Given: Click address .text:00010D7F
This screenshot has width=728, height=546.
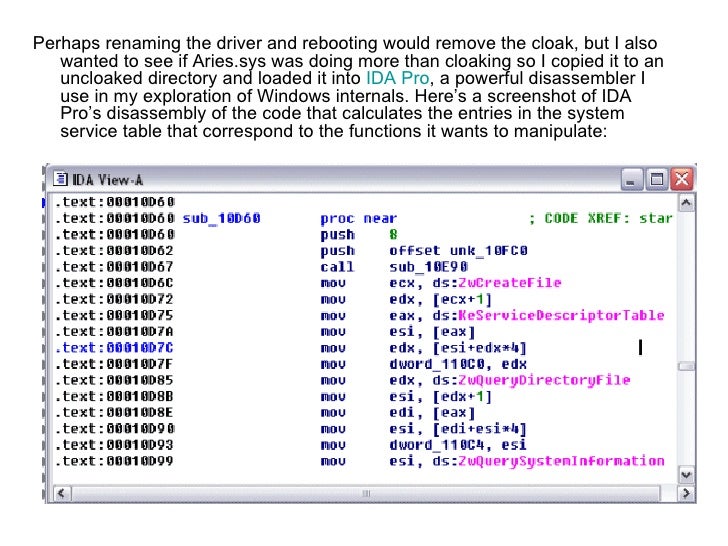Looking at the screenshot, I should (114, 364).
